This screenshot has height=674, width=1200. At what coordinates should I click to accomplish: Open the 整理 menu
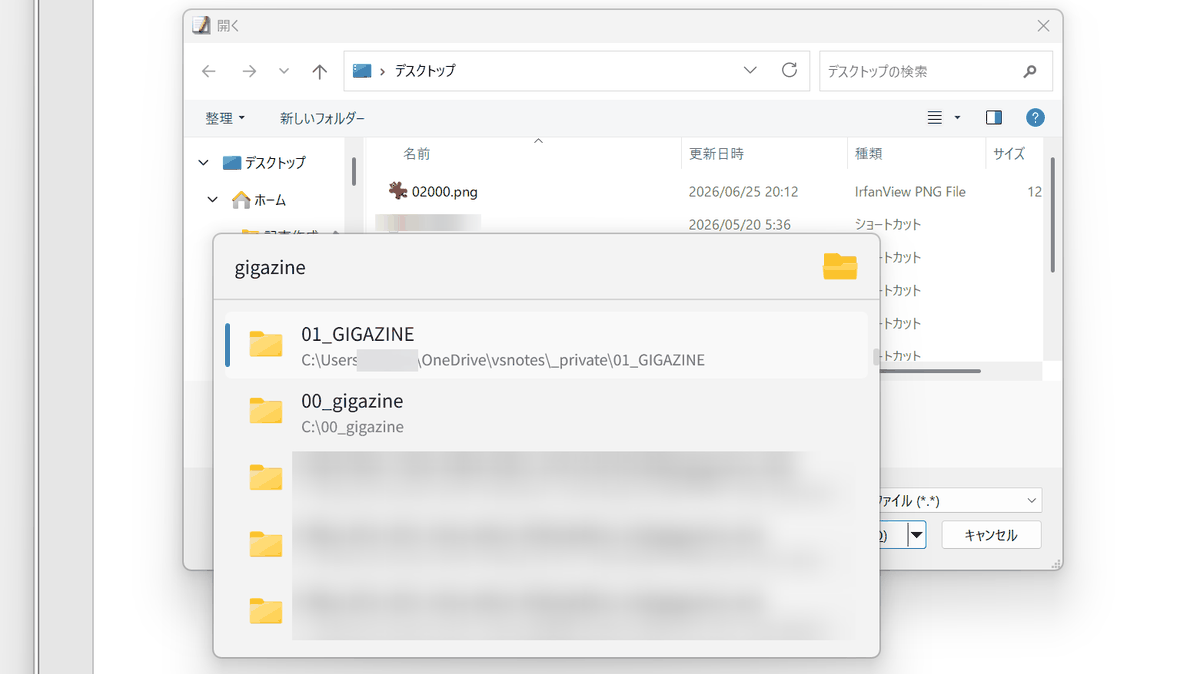coord(225,118)
